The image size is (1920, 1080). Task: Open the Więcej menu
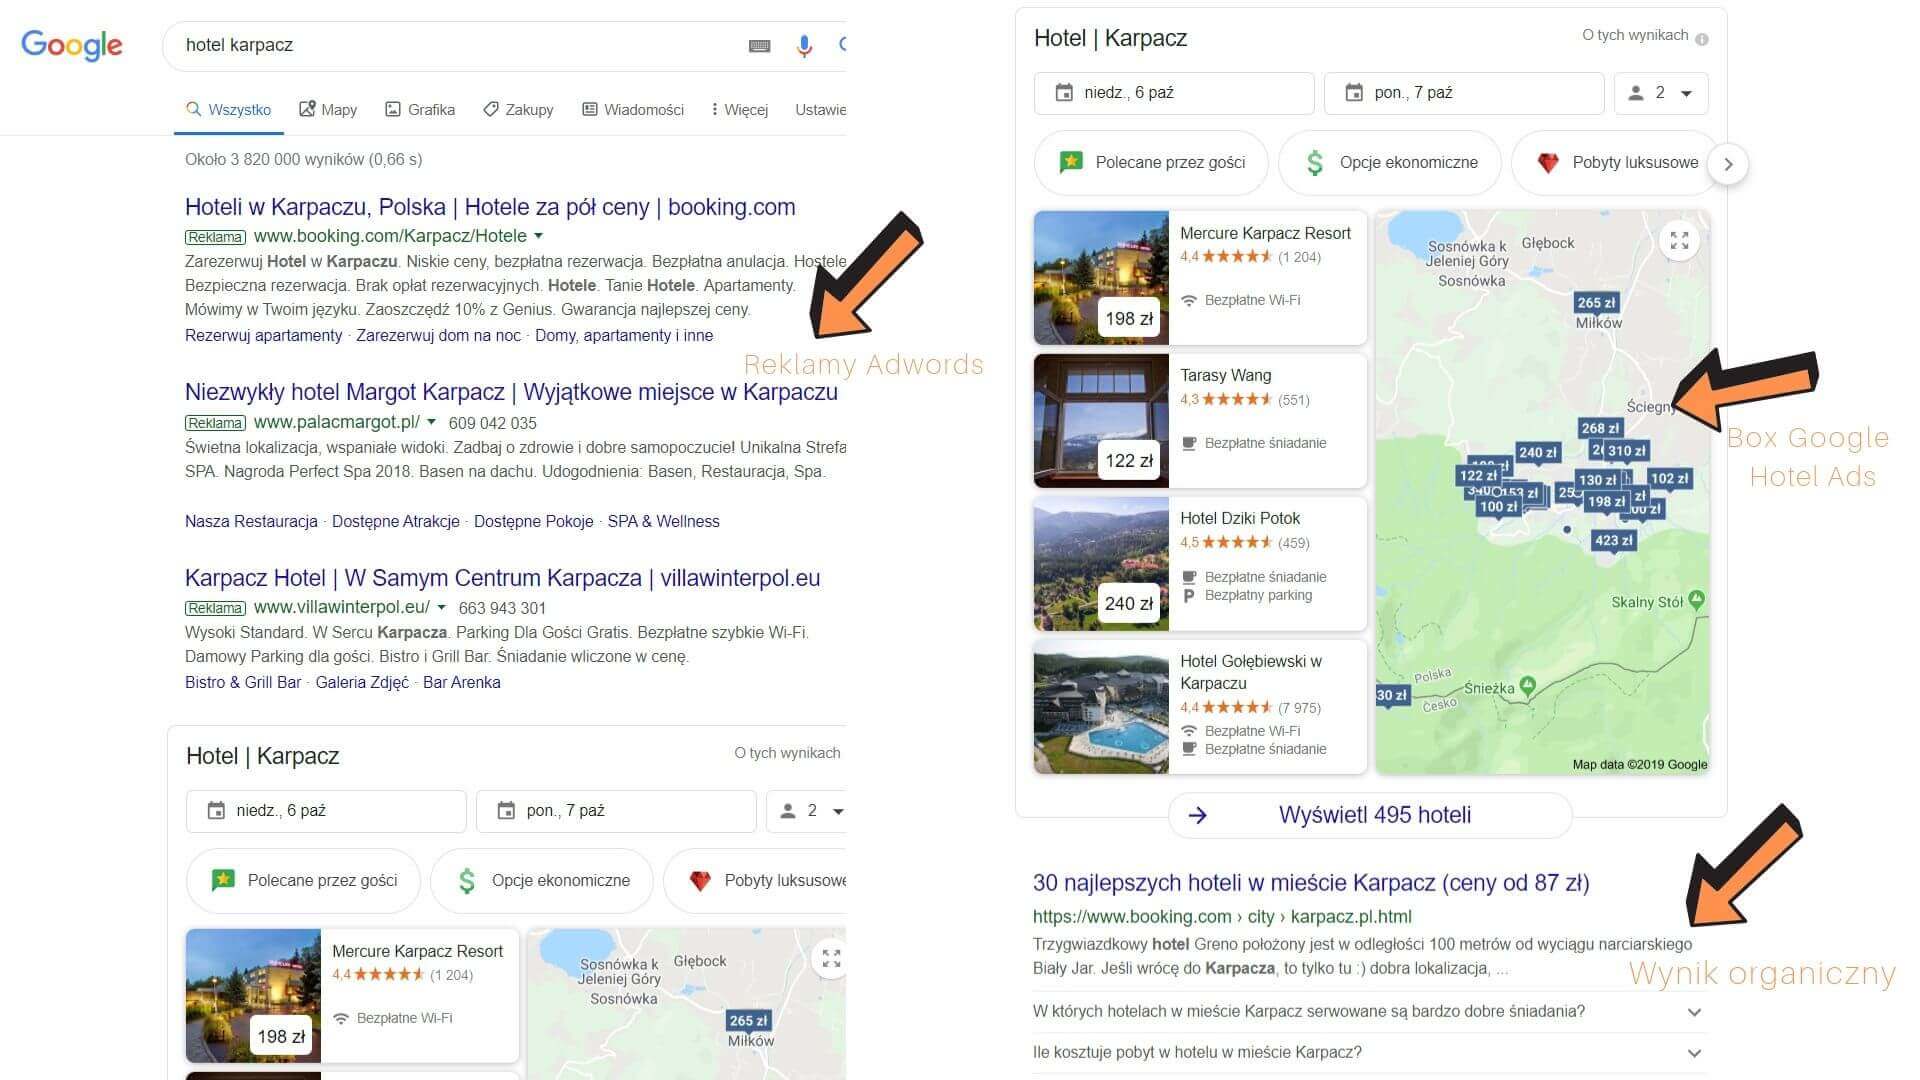click(x=739, y=110)
